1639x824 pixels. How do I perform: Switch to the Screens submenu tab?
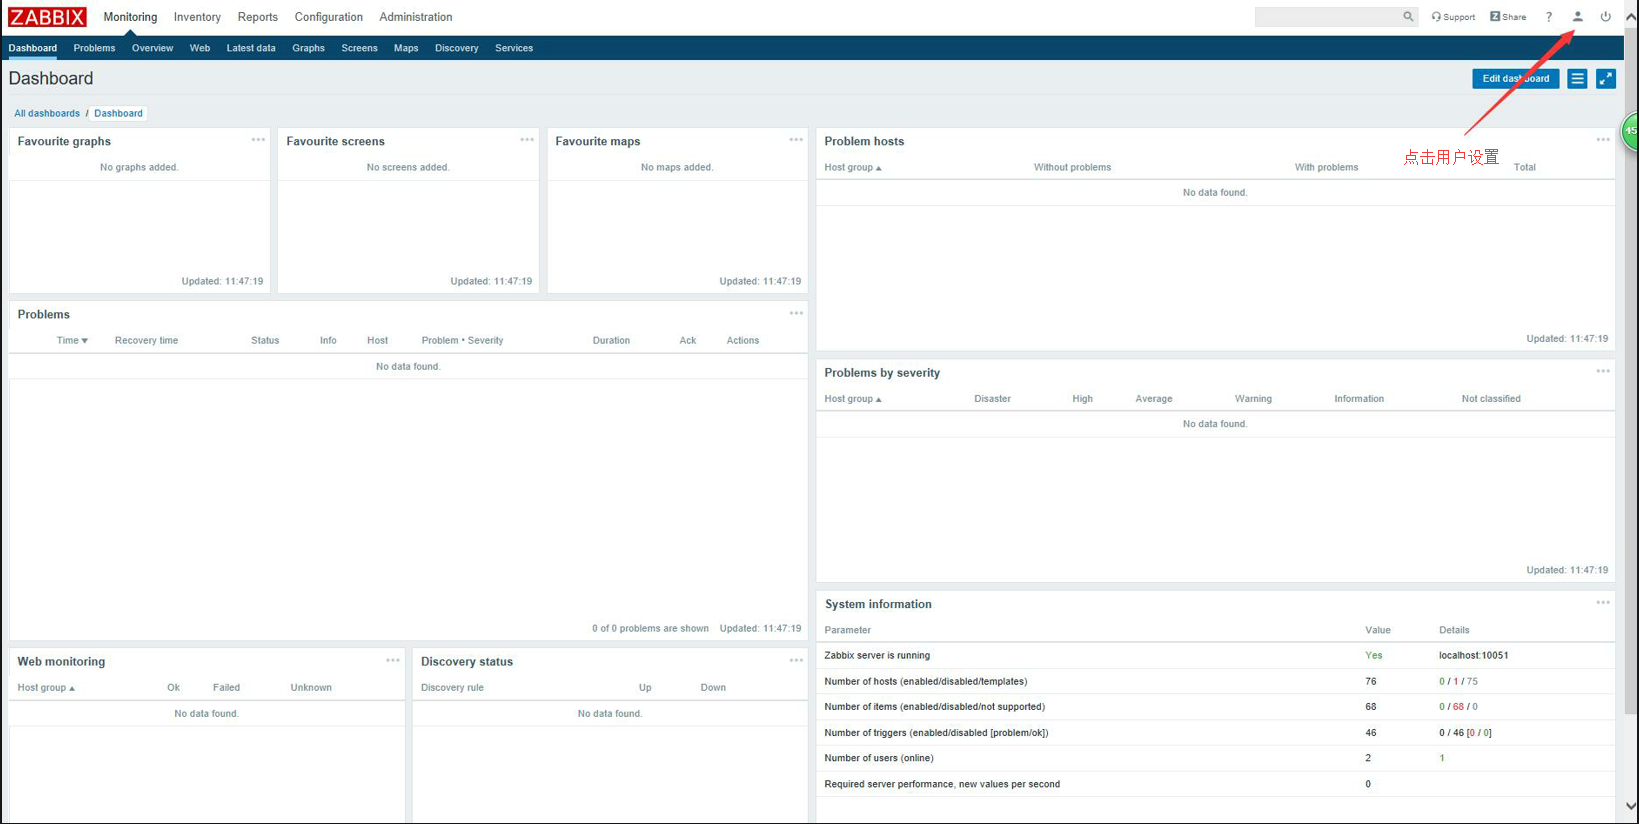(x=359, y=48)
